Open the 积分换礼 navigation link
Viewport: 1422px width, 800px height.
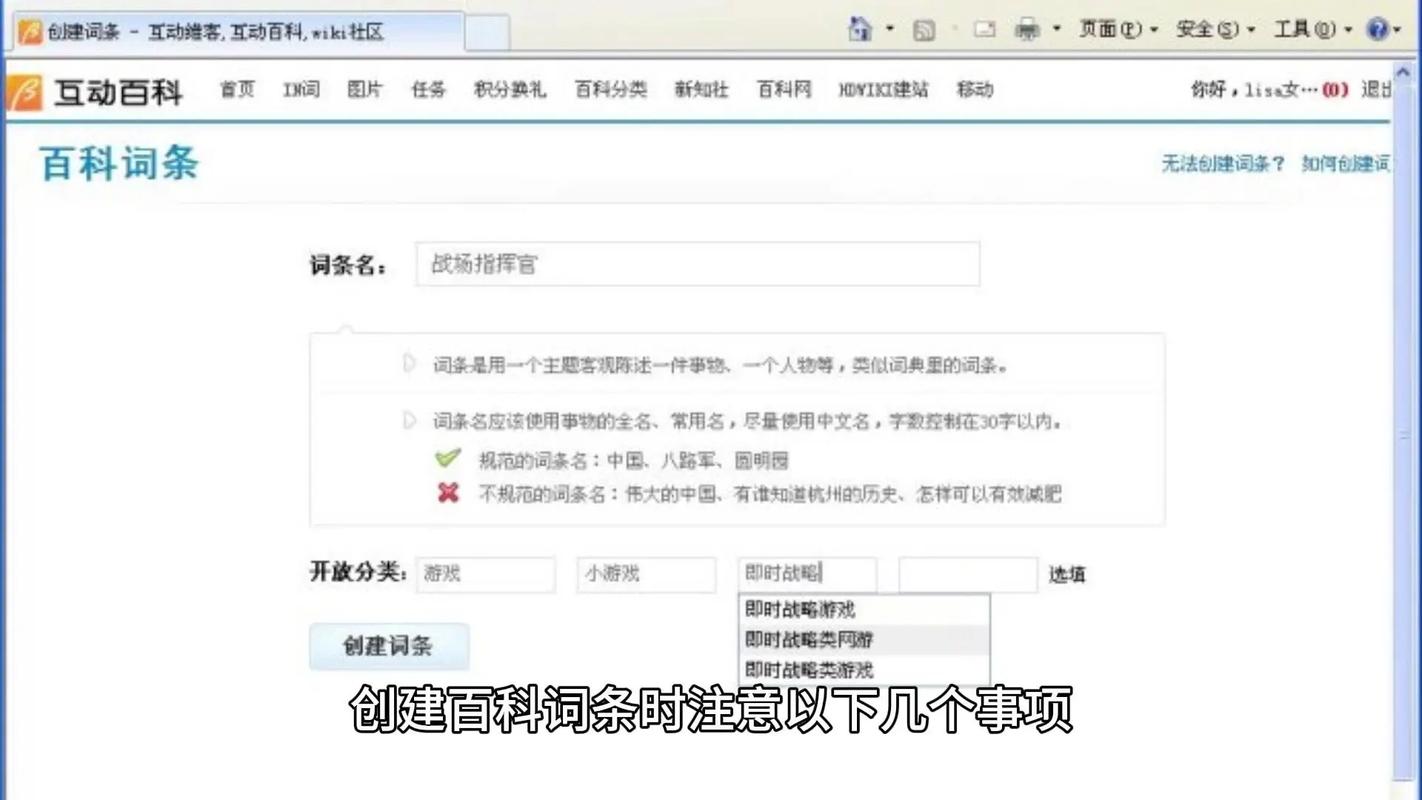click(510, 90)
